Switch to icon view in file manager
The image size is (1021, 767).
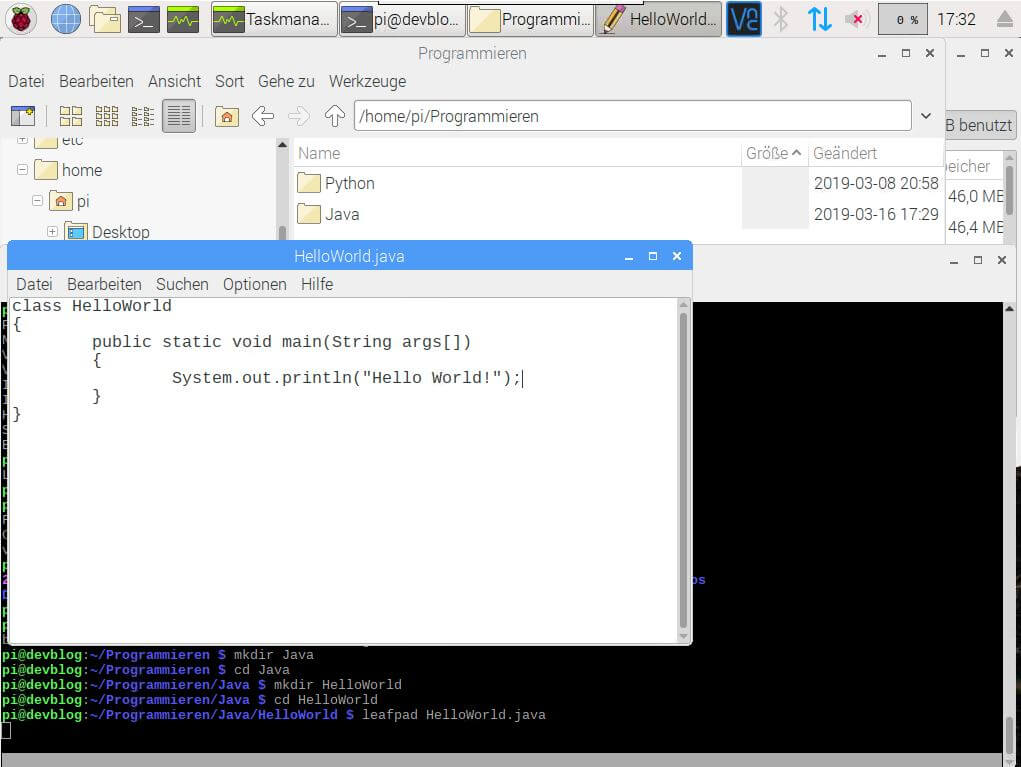(x=71, y=116)
